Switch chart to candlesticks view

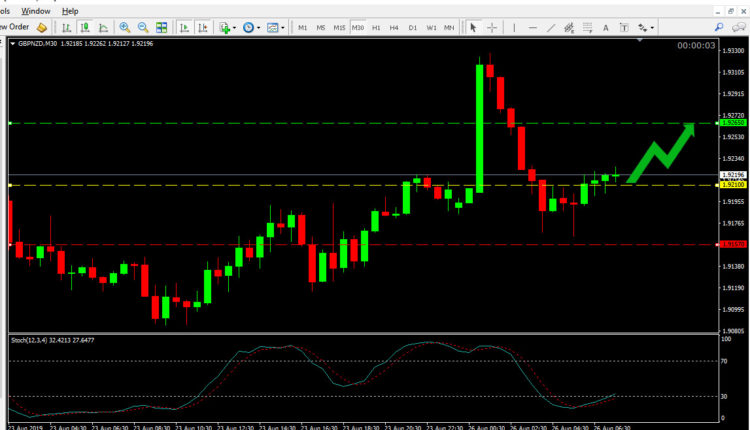[x=85, y=28]
